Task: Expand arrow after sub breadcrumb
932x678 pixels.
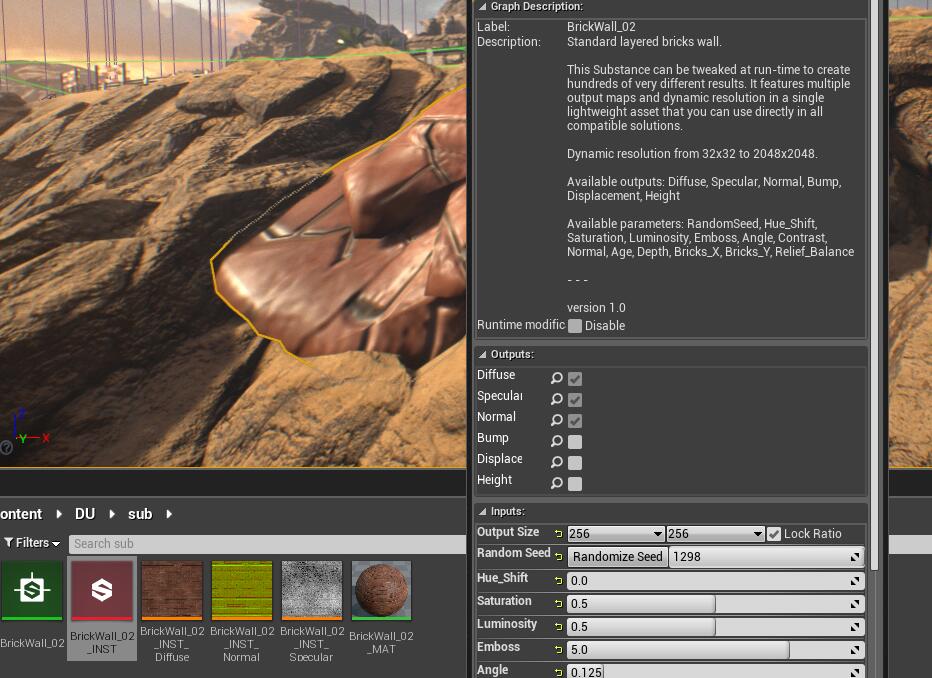Action: tap(169, 513)
